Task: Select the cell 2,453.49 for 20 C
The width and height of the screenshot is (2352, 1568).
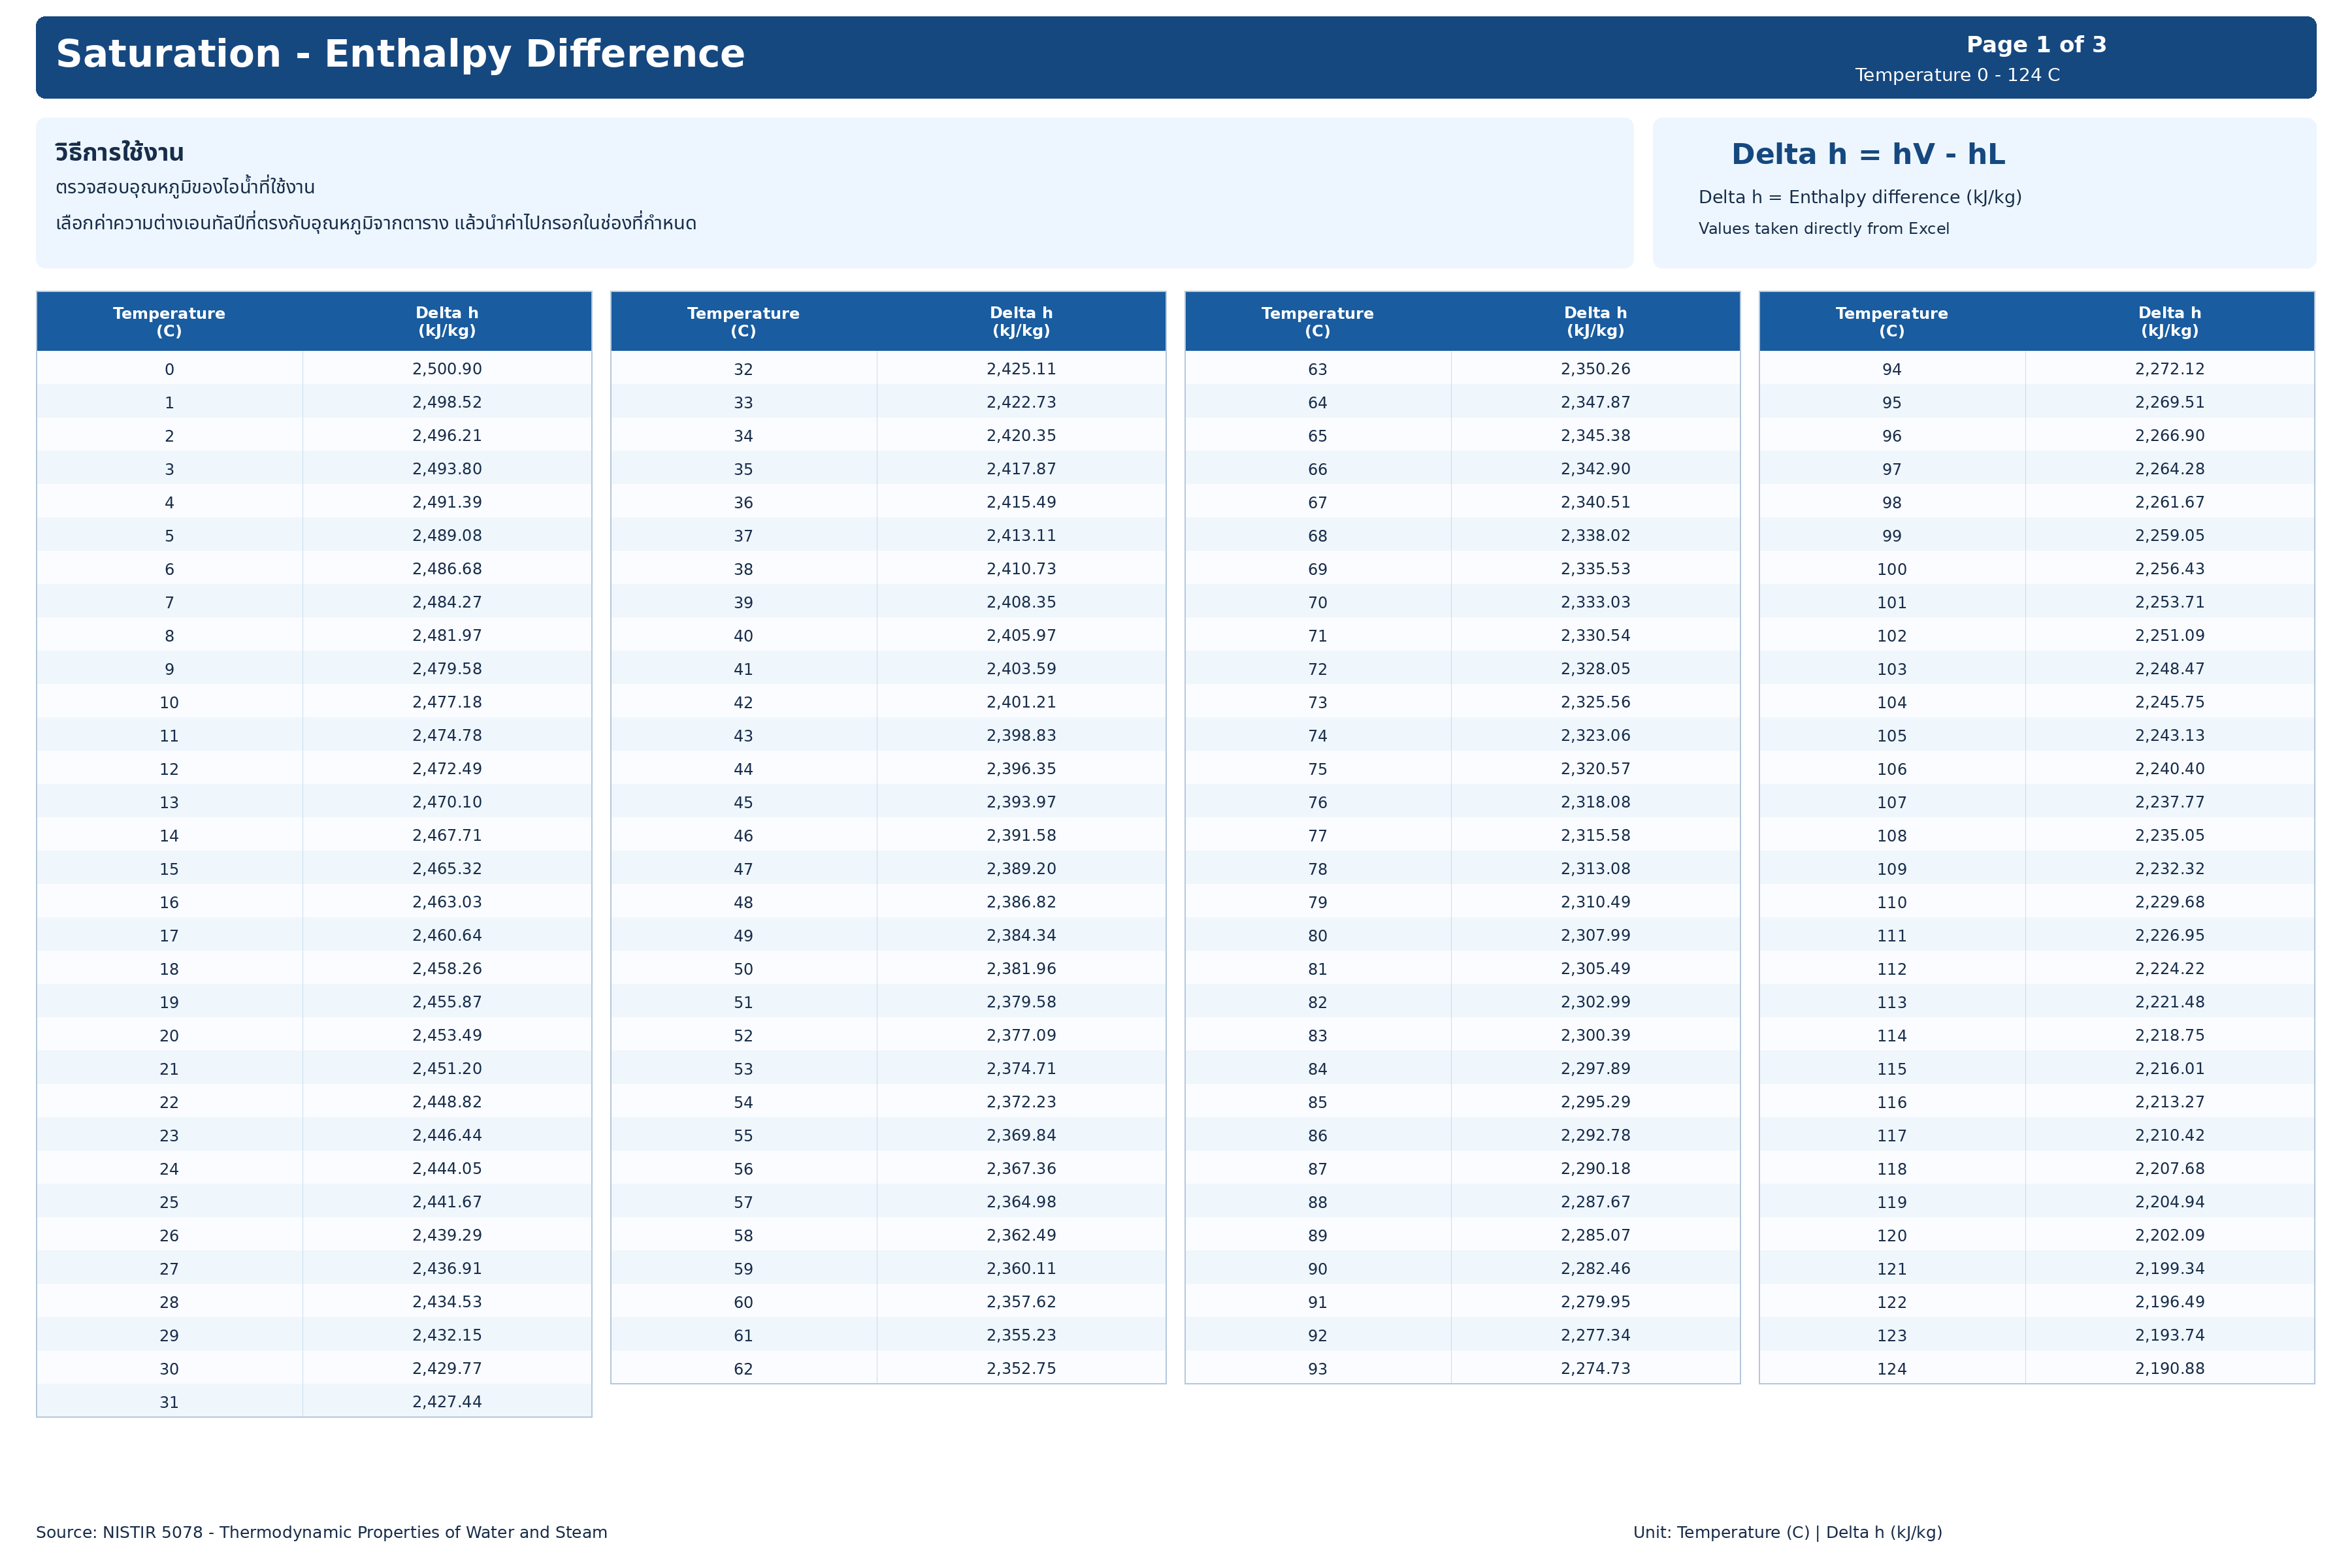Action: tap(447, 1035)
